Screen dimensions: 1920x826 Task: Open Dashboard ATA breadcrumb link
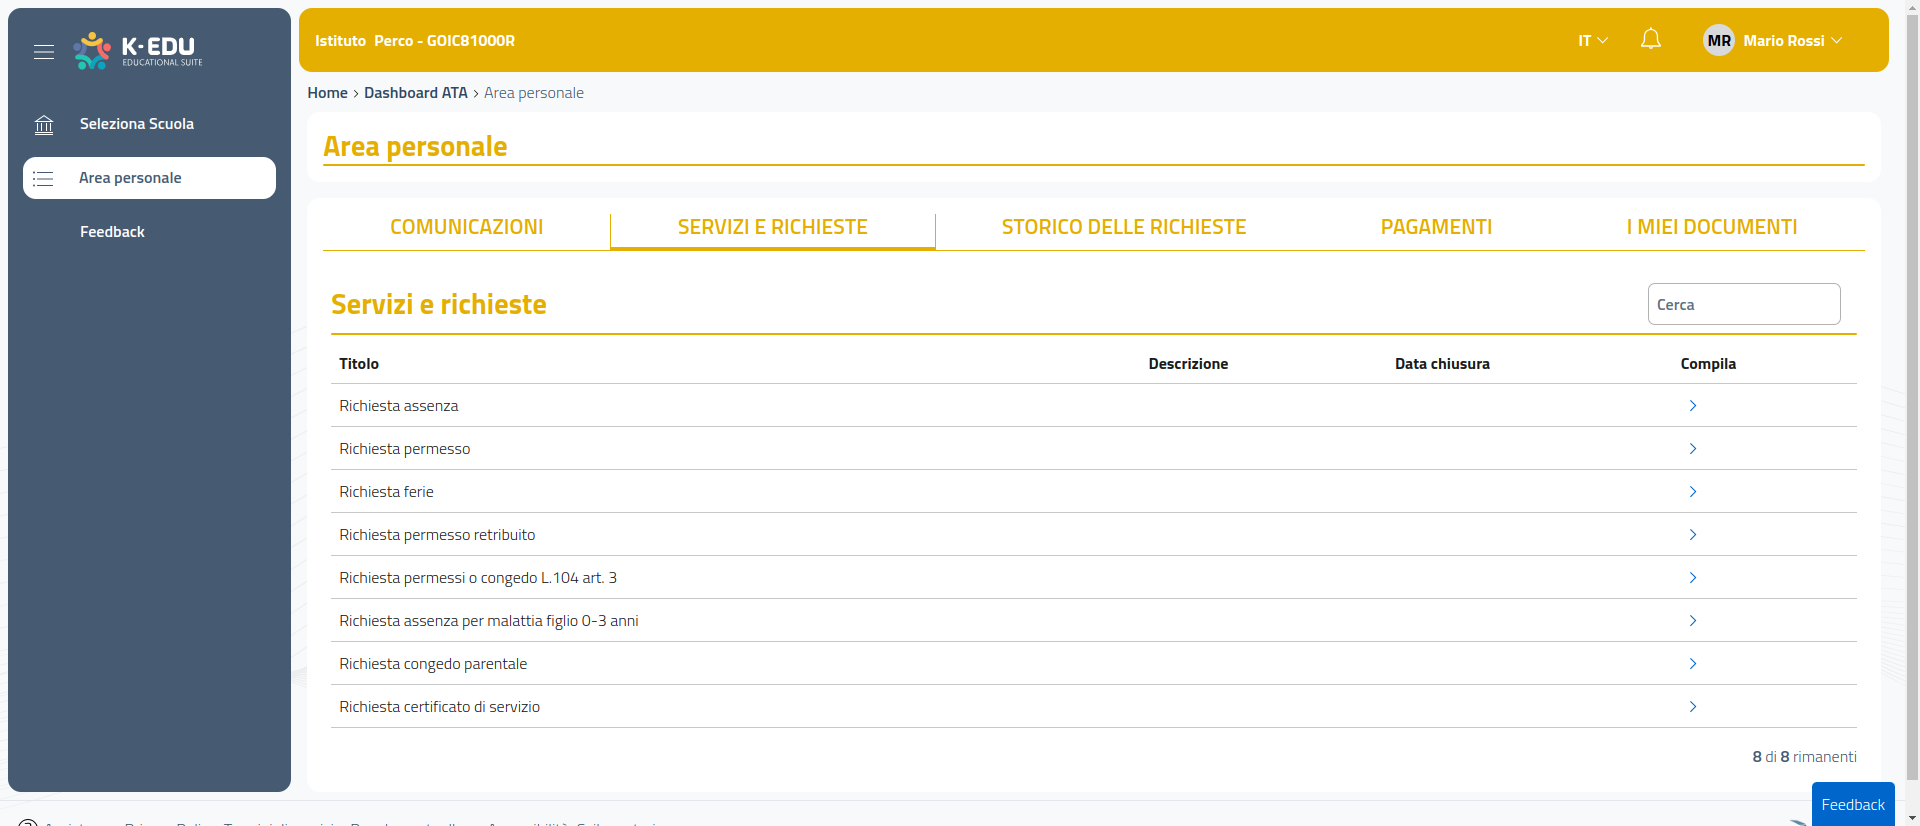point(415,93)
